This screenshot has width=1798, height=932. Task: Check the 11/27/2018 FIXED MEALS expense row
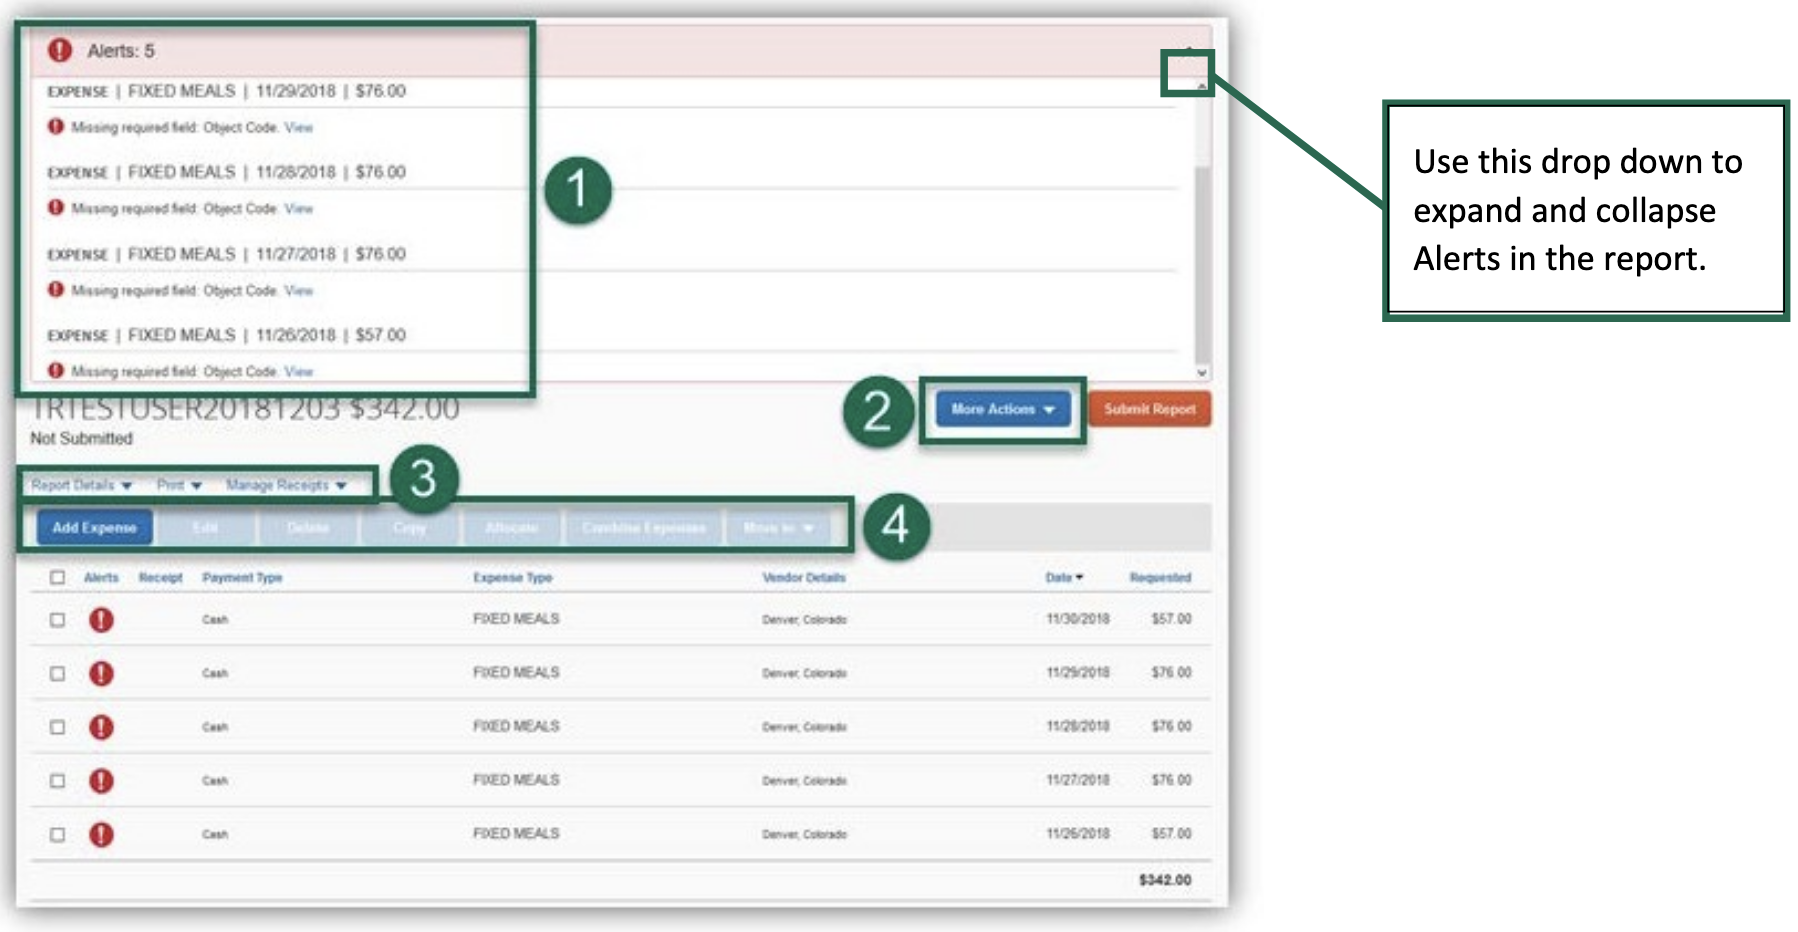(x=57, y=780)
